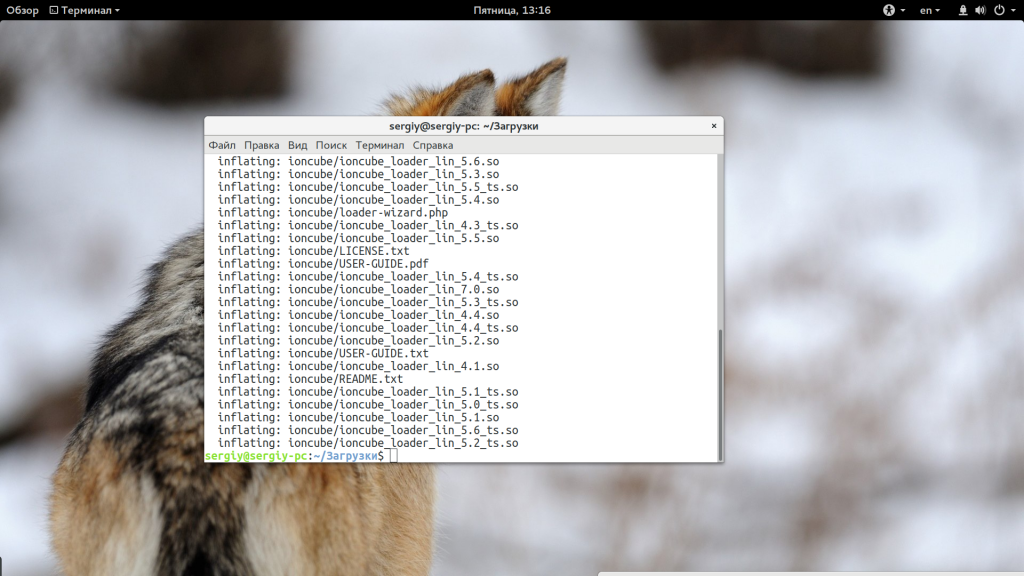The height and width of the screenshot is (576, 1024).
Task: Click the terminal vertical scrollbar
Action: pyautogui.click(x=719, y=390)
